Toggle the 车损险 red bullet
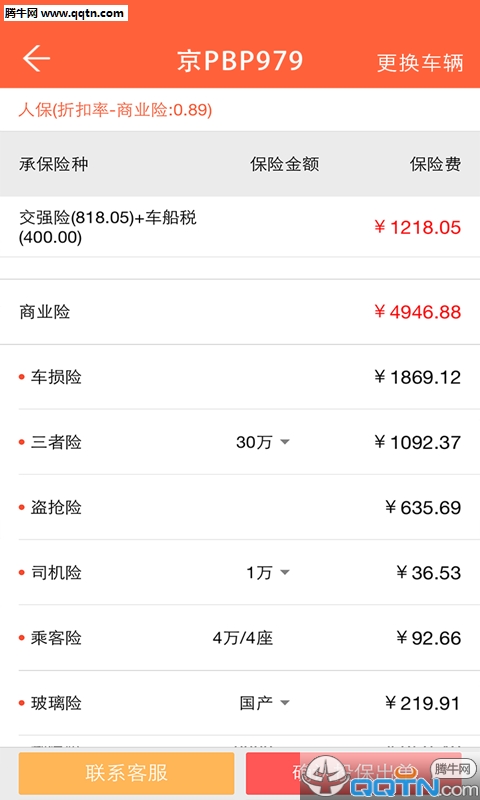 [21, 377]
